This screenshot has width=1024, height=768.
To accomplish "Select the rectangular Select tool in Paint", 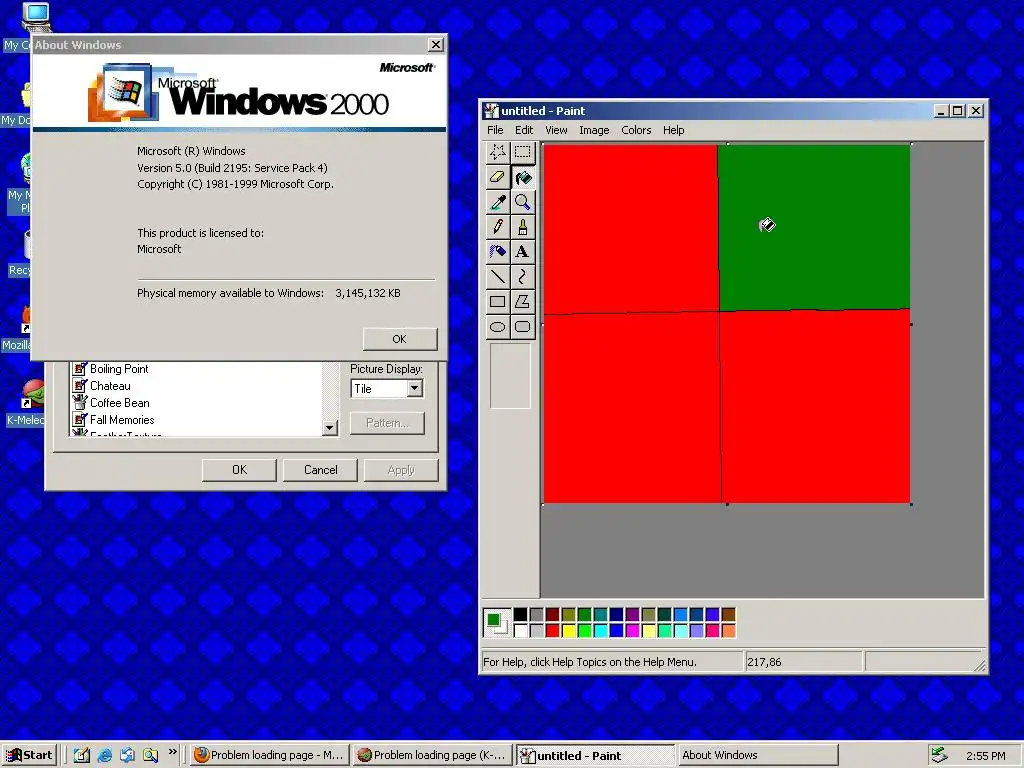I will tap(522, 152).
